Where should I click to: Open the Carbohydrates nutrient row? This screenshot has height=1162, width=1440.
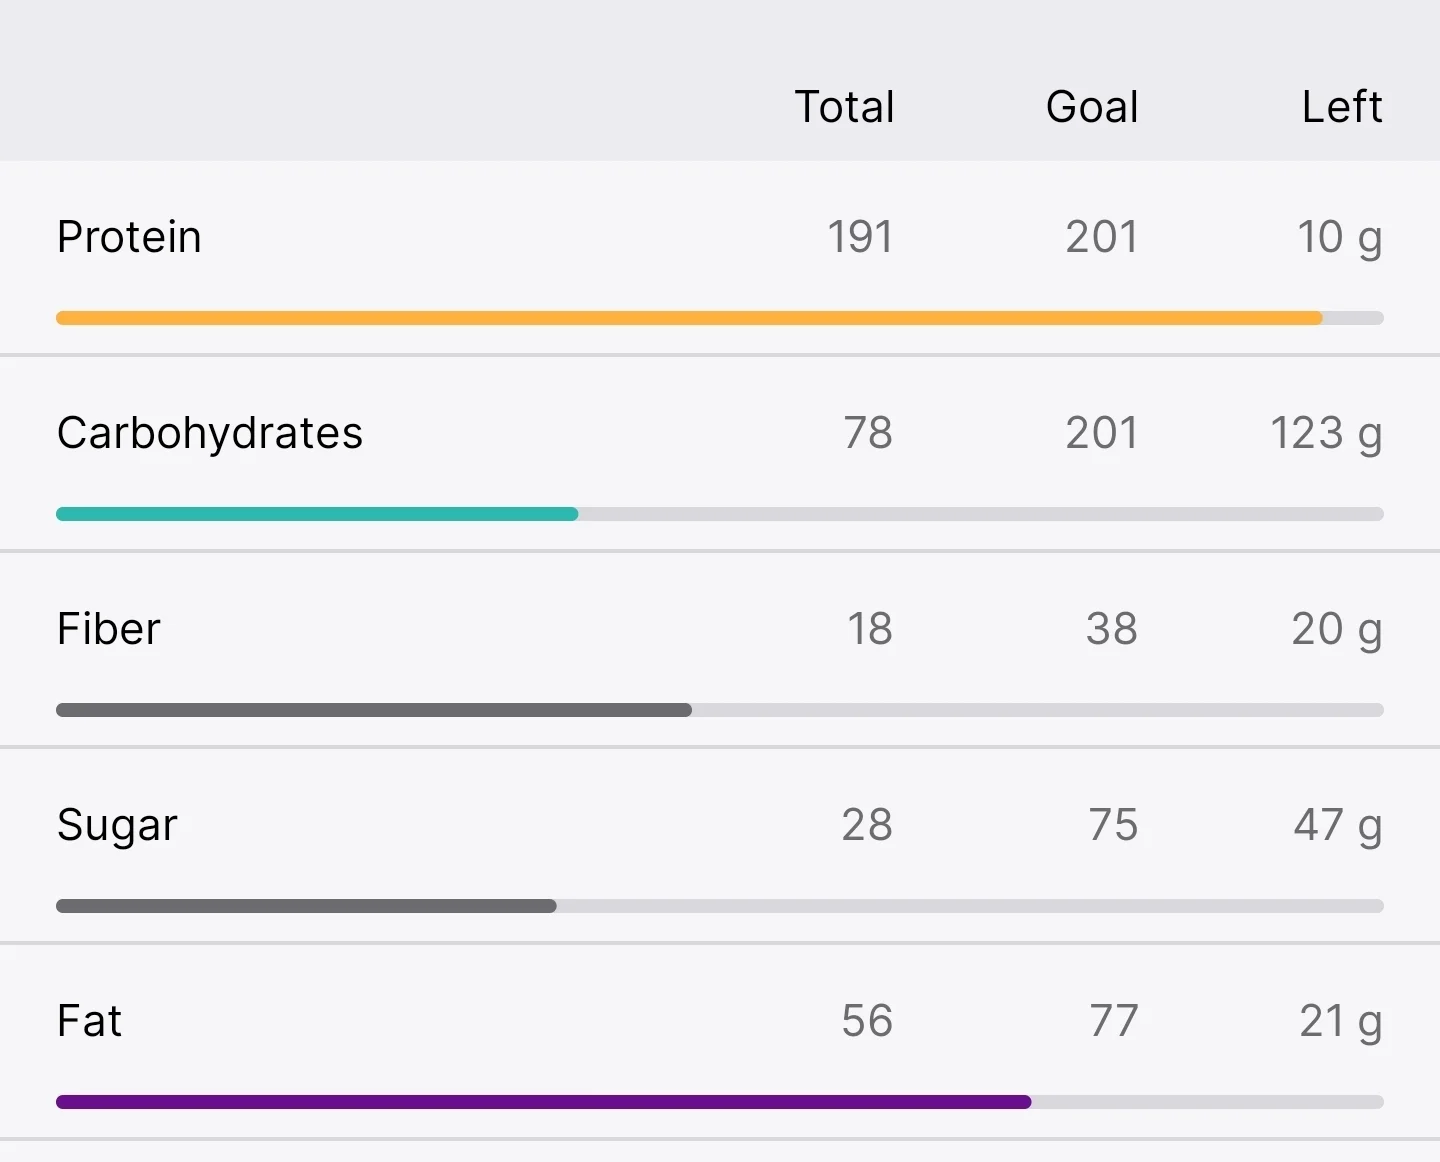point(720,453)
